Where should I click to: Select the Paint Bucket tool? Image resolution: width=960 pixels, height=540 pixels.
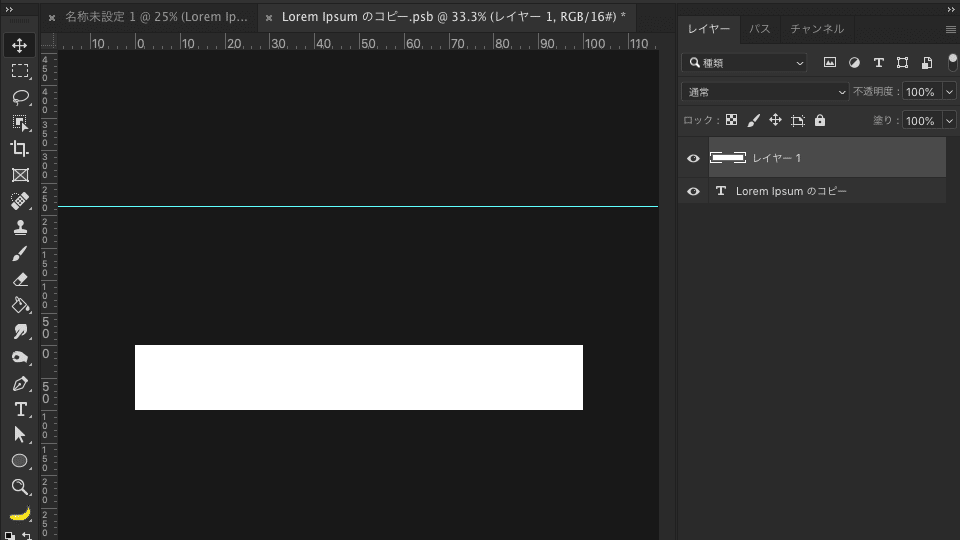pyautogui.click(x=20, y=305)
